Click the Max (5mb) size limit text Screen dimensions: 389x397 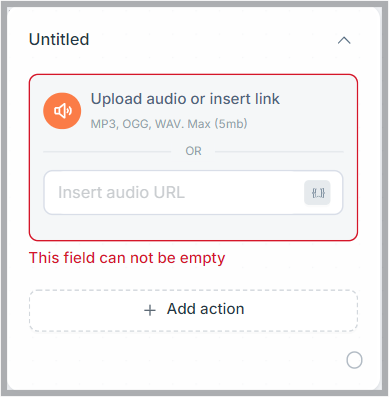coord(217,124)
